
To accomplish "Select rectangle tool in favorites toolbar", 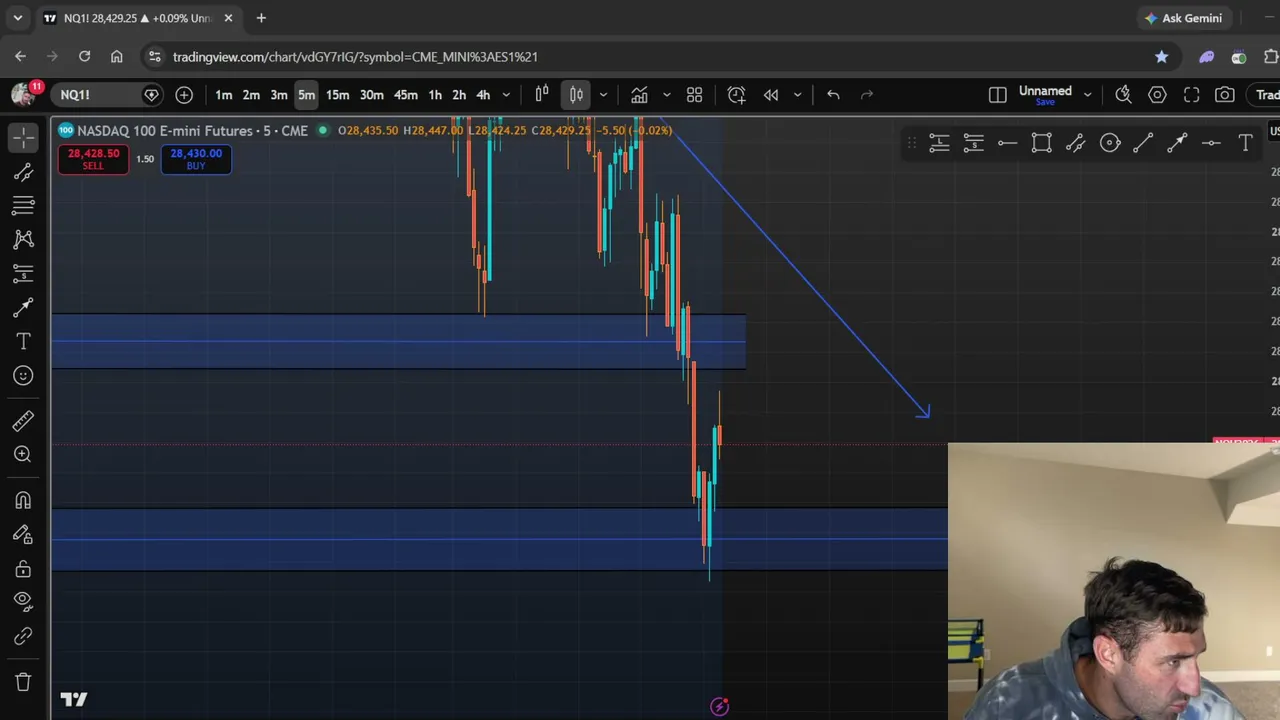I will (1041, 144).
